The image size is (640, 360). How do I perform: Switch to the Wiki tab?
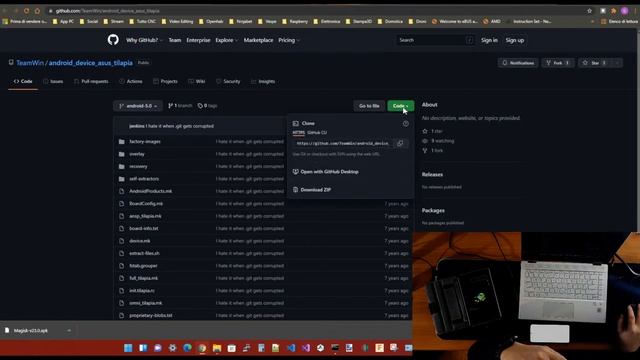[197, 82]
